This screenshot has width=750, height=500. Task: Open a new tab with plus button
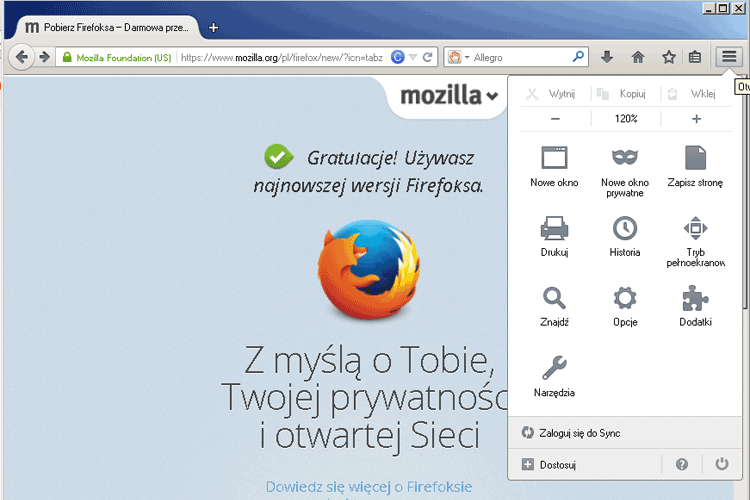click(x=213, y=27)
